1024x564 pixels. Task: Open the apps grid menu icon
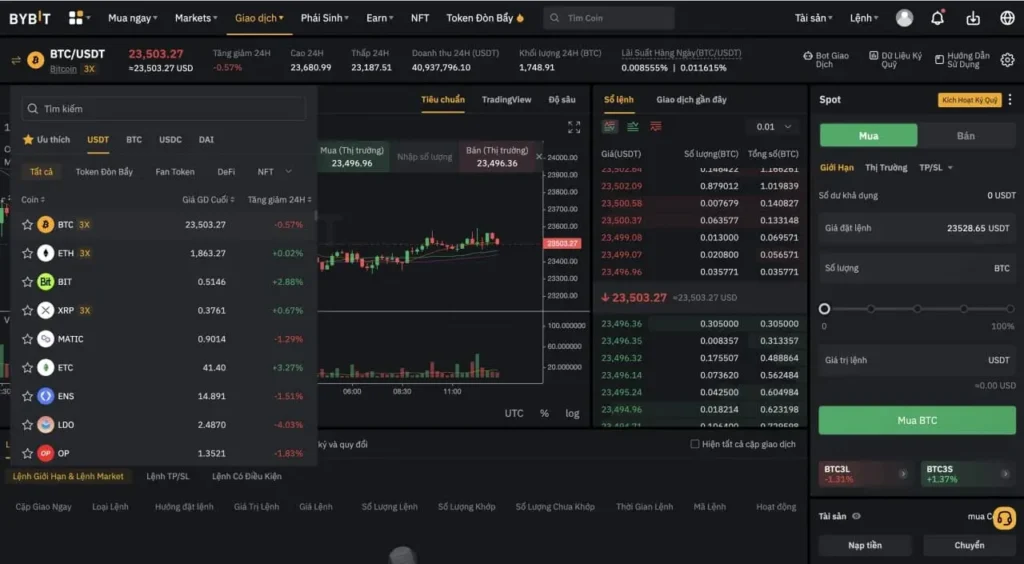(x=76, y=18)
